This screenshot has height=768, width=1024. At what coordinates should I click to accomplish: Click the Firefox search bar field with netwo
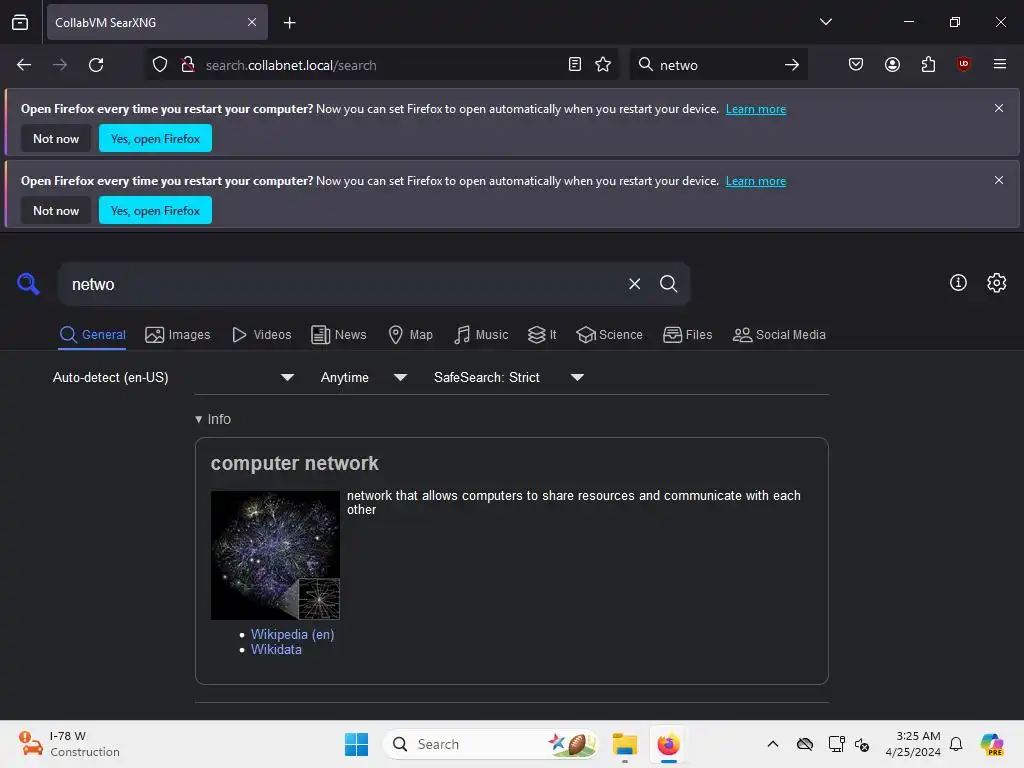[718, 65]
